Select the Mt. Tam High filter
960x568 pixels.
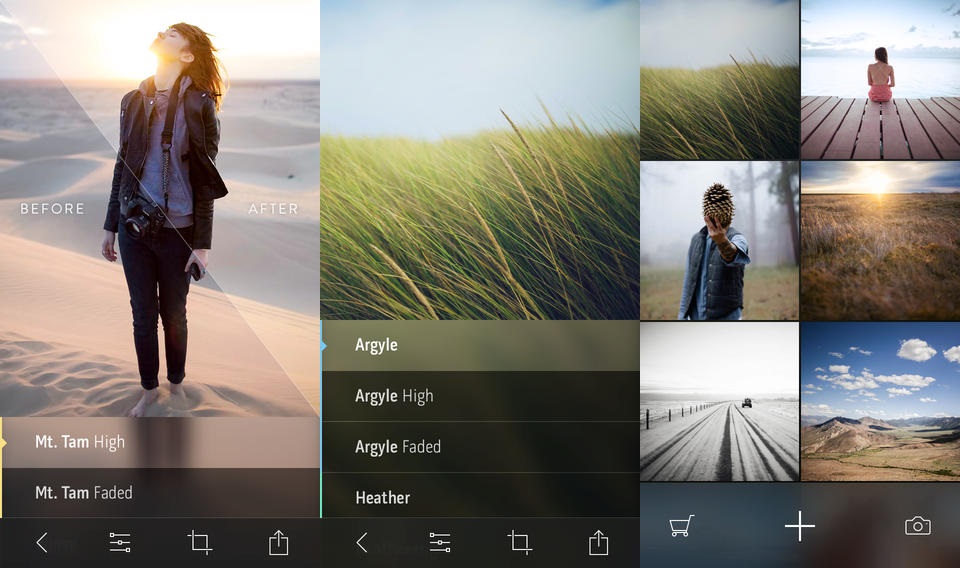160,442
